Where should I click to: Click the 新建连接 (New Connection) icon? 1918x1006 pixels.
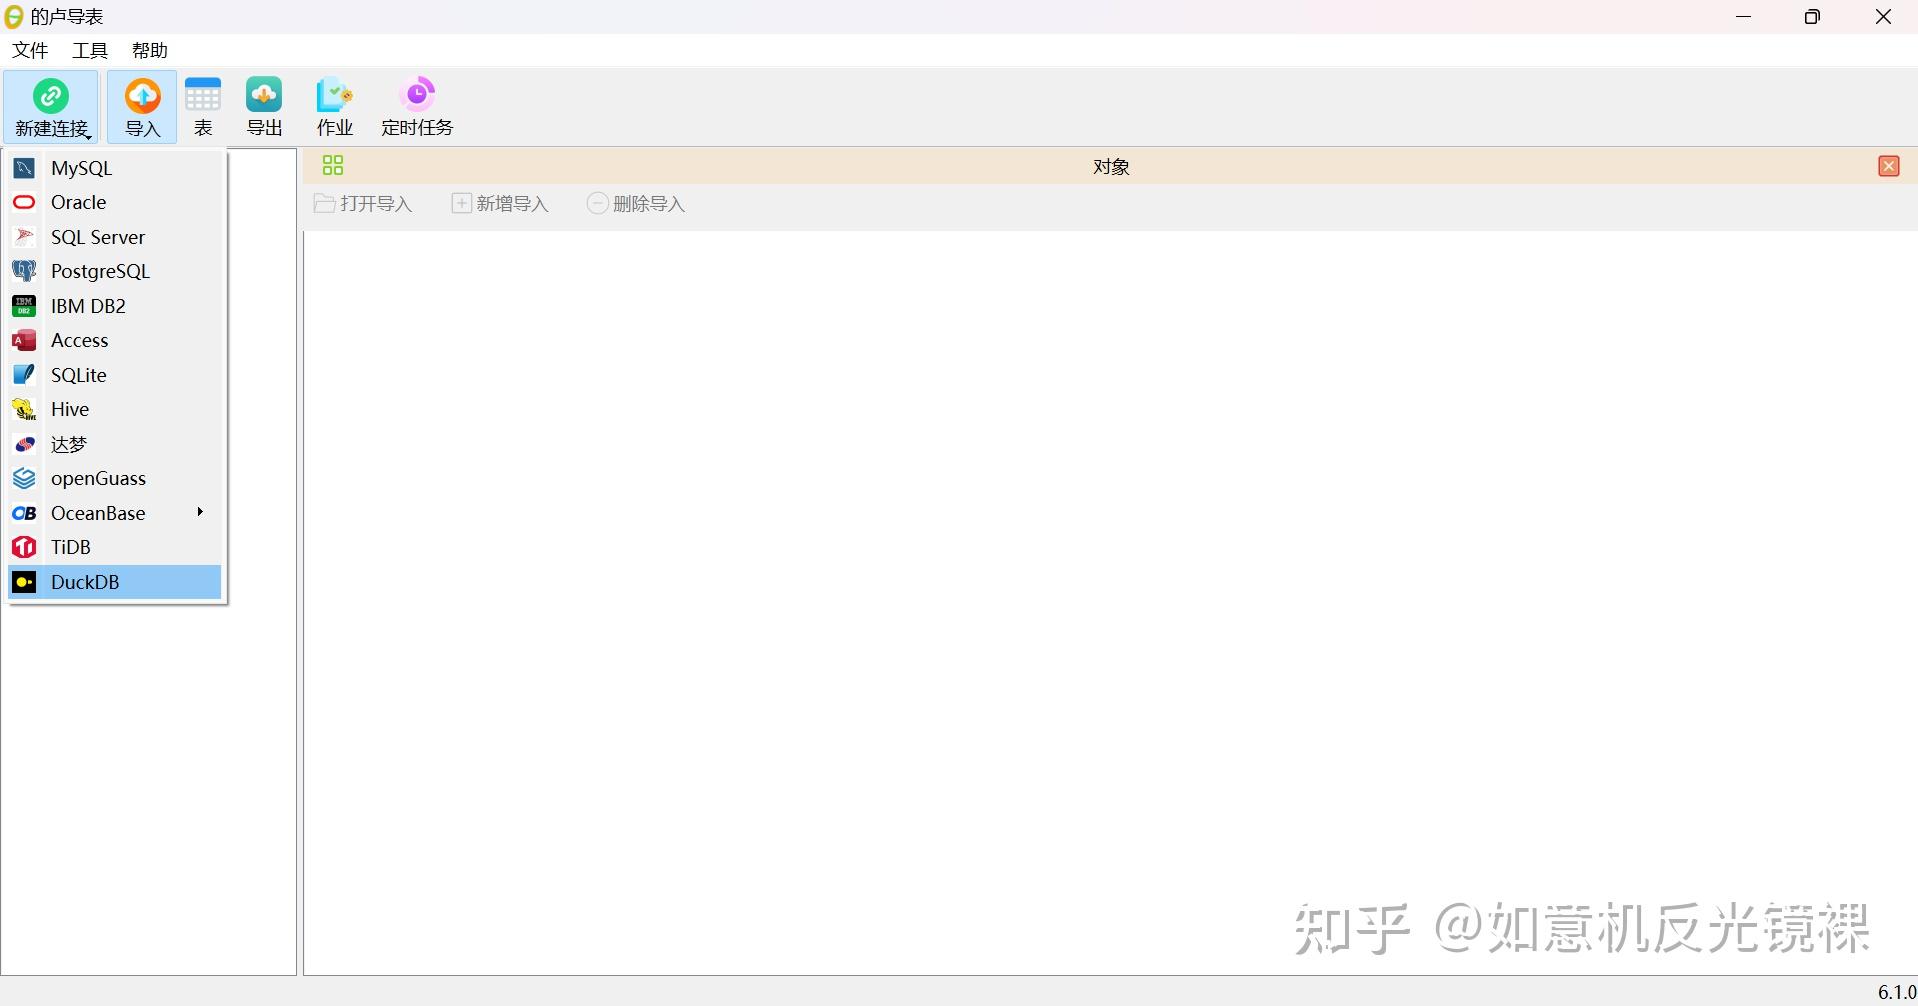[51, 105]
